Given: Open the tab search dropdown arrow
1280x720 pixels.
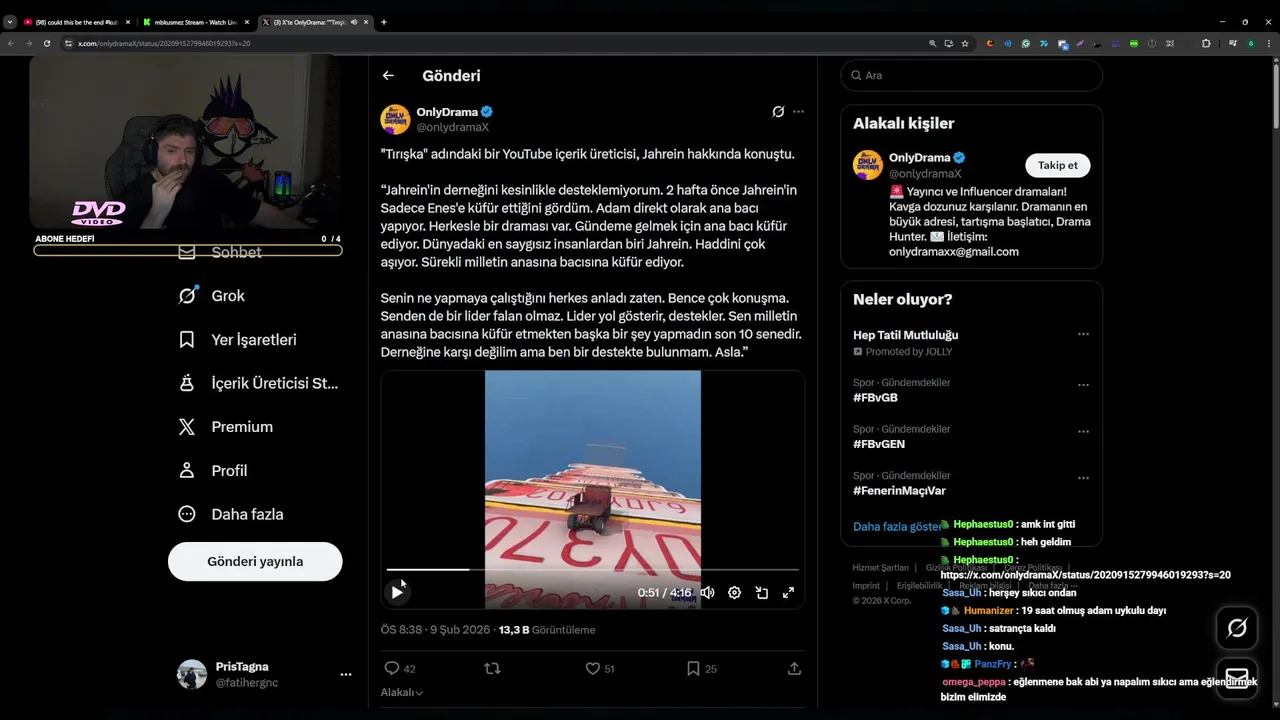Looking at the screenshot, I should [10, 22].
